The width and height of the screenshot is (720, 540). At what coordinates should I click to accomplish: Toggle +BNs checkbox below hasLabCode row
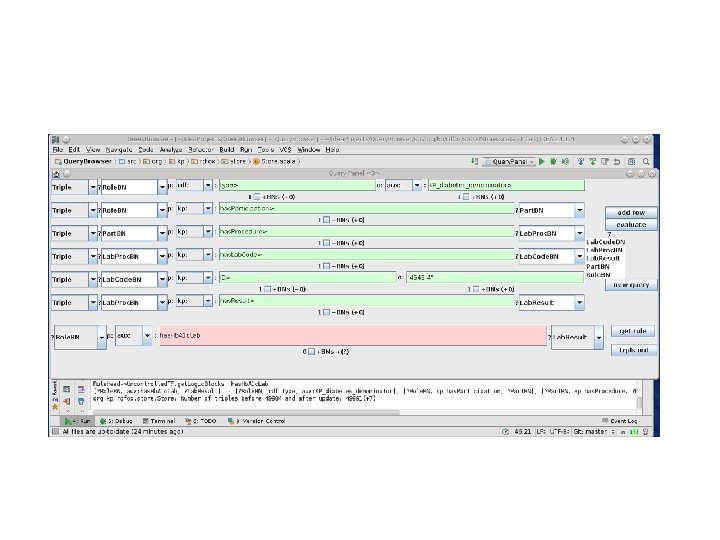coord(326,266)
